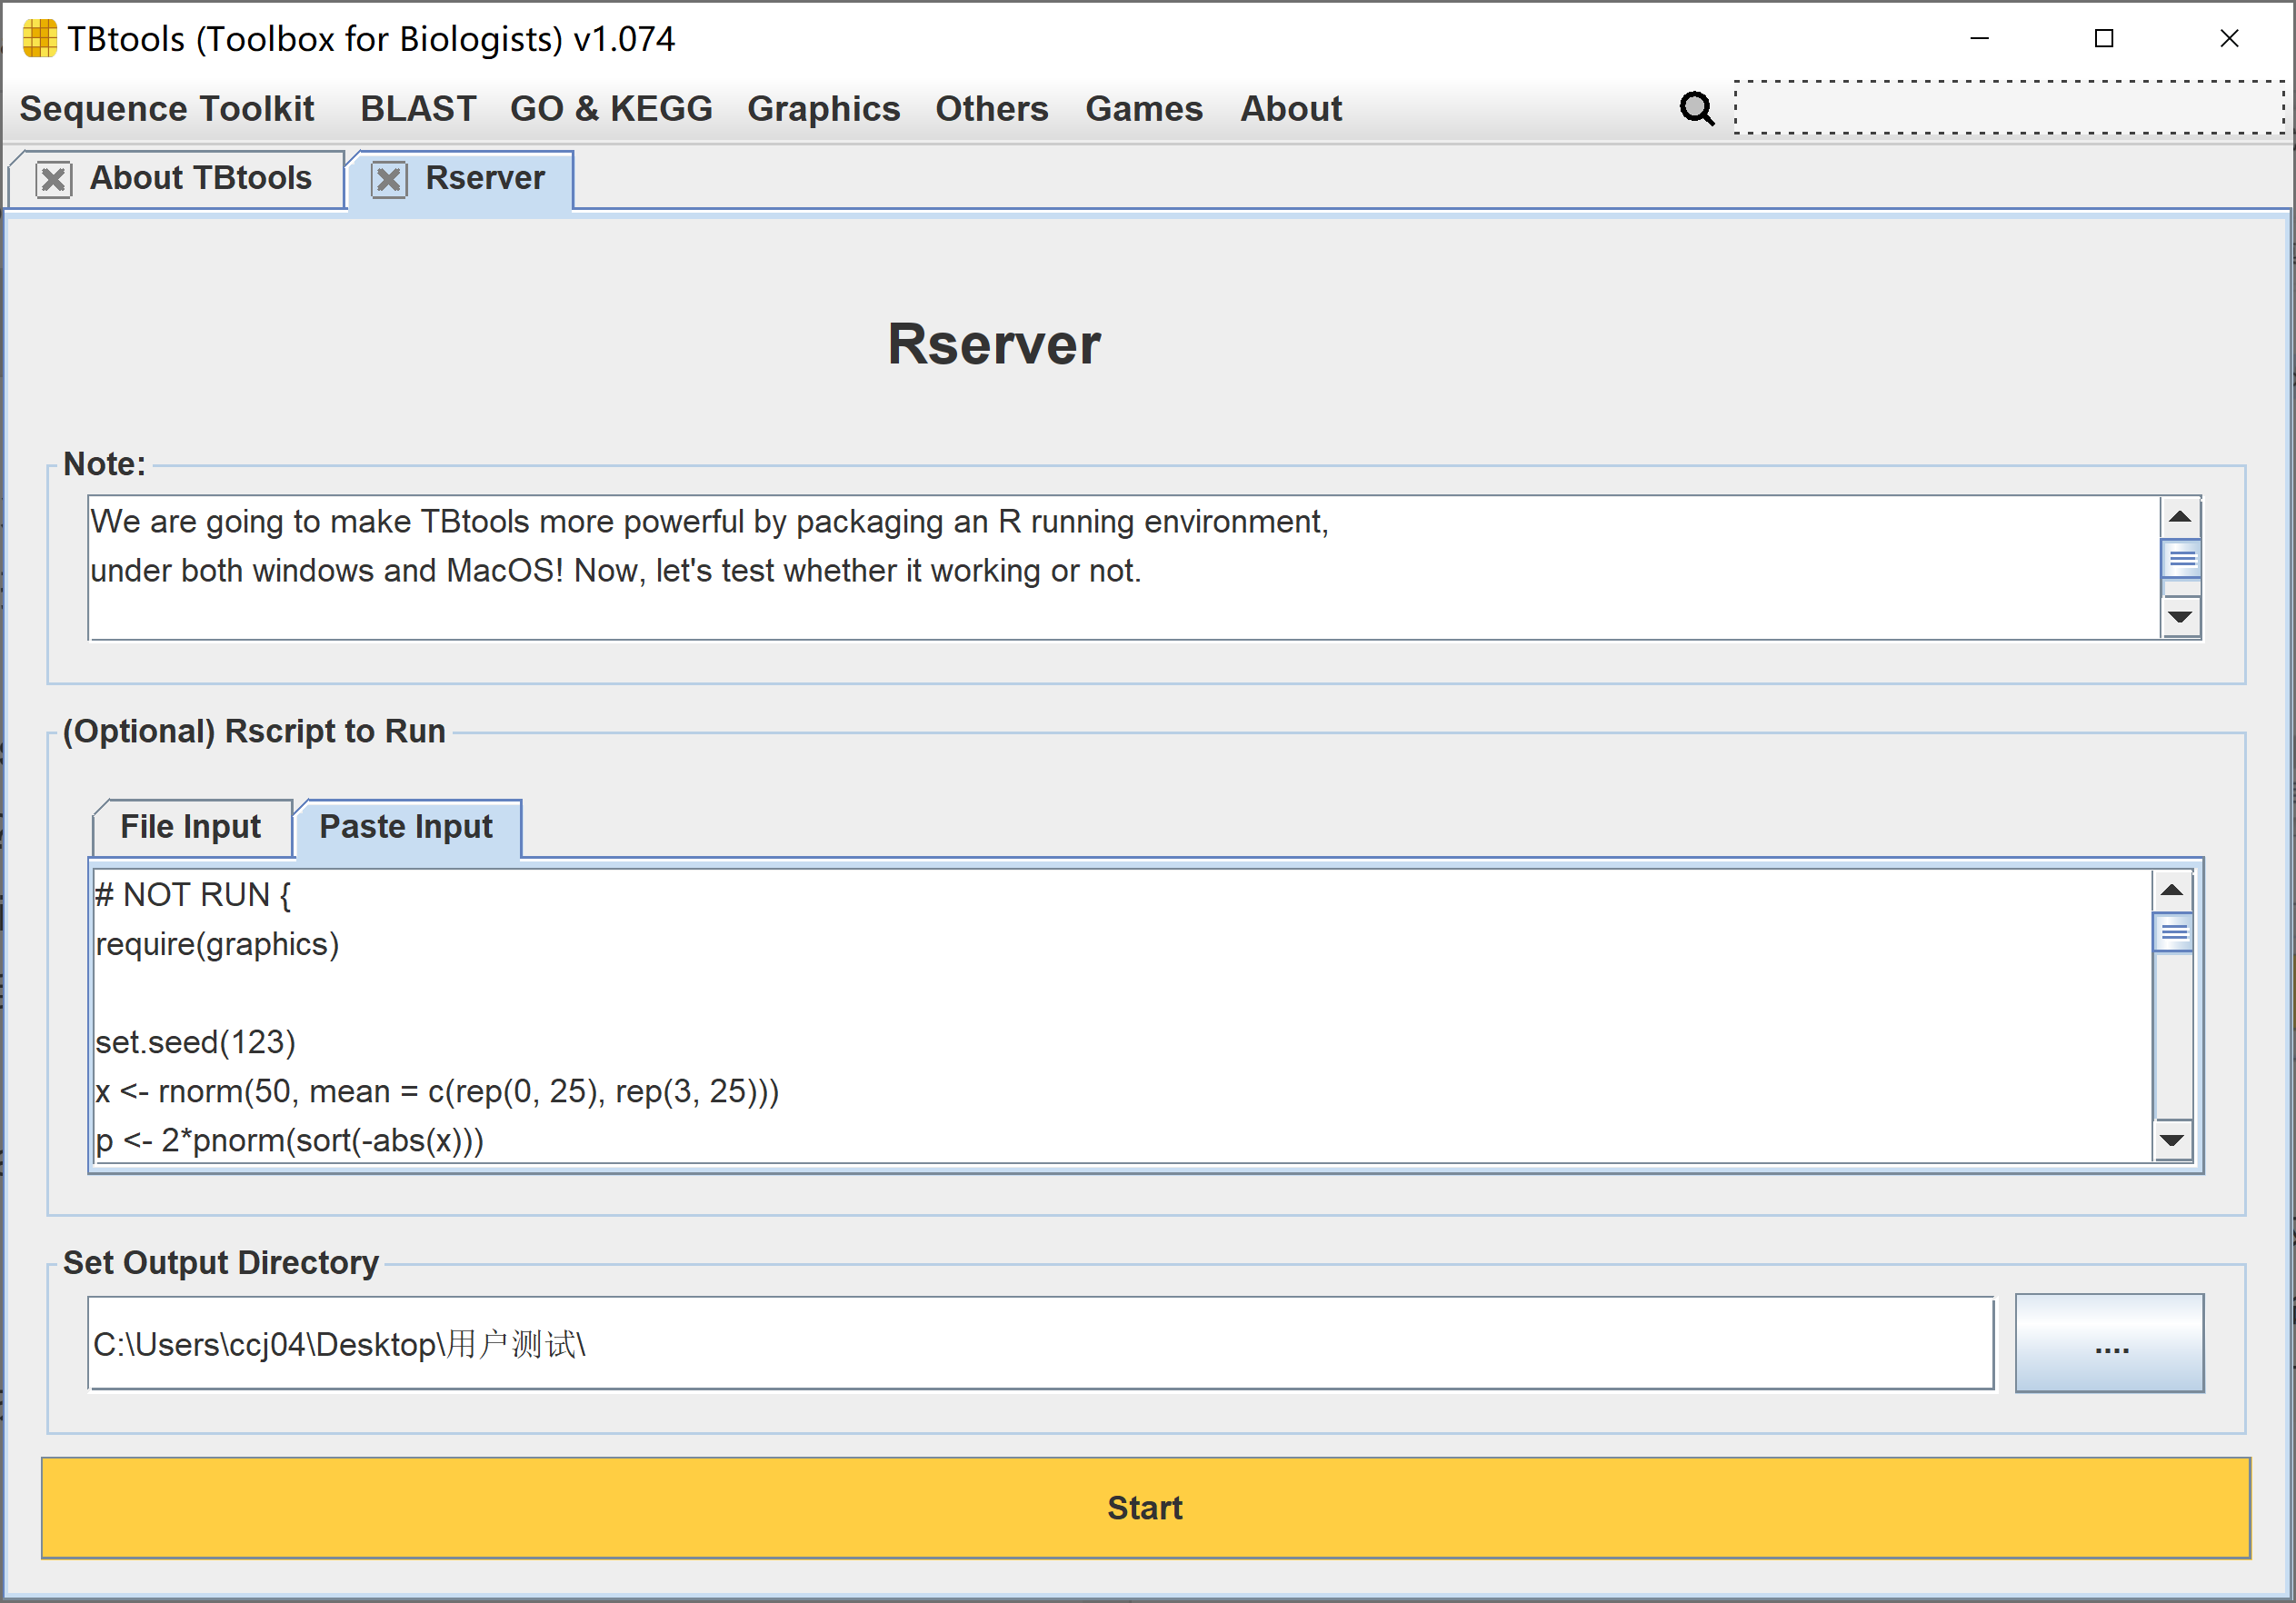Screen dimensions: 2296x1603
Task: Browse for output directory with .... button
Action: click(x=2109, y=1343)
